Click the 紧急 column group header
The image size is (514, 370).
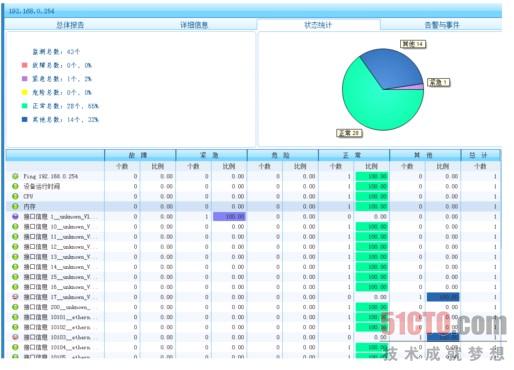point(211,155)
